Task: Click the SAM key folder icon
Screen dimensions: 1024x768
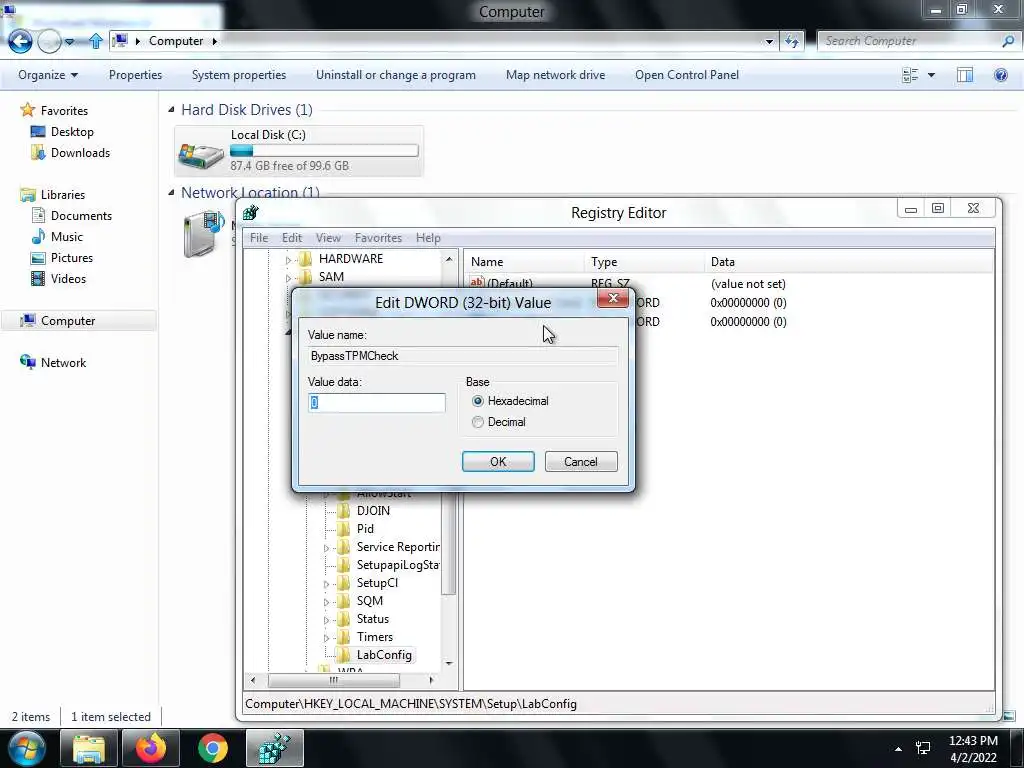Action: [305, 277]
